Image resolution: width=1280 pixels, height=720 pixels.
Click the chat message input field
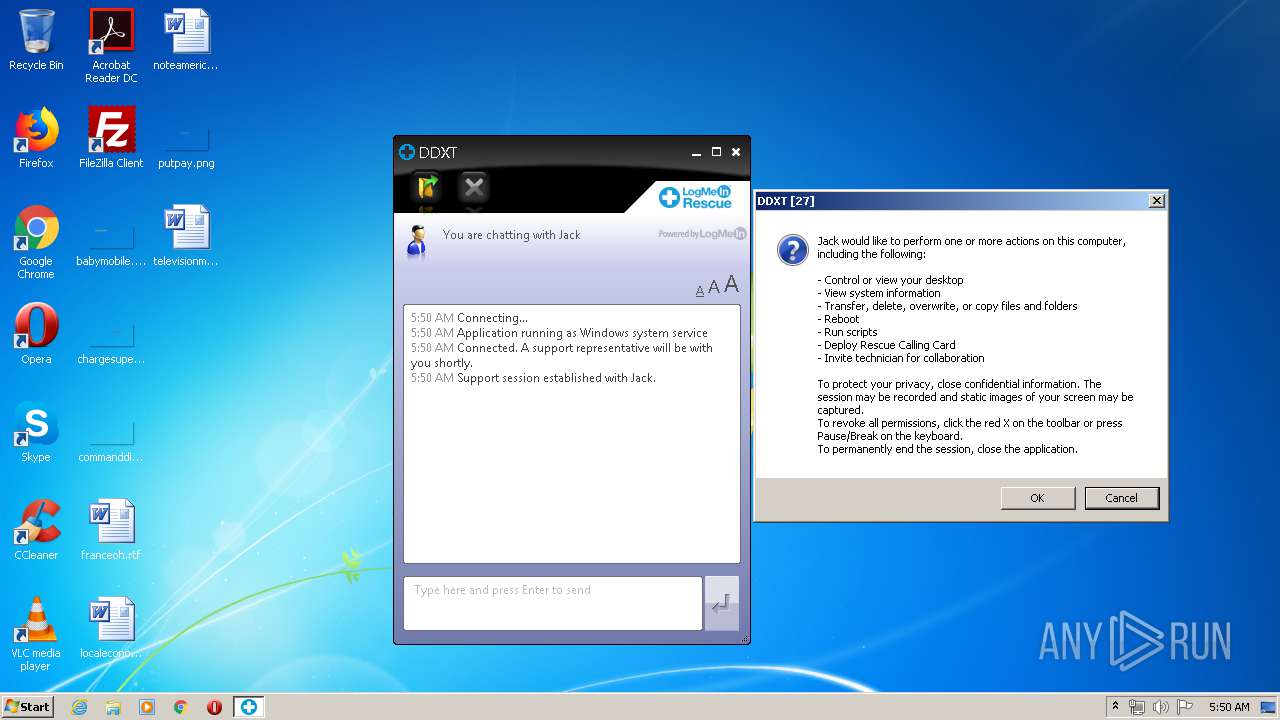[x=553, y=603]
